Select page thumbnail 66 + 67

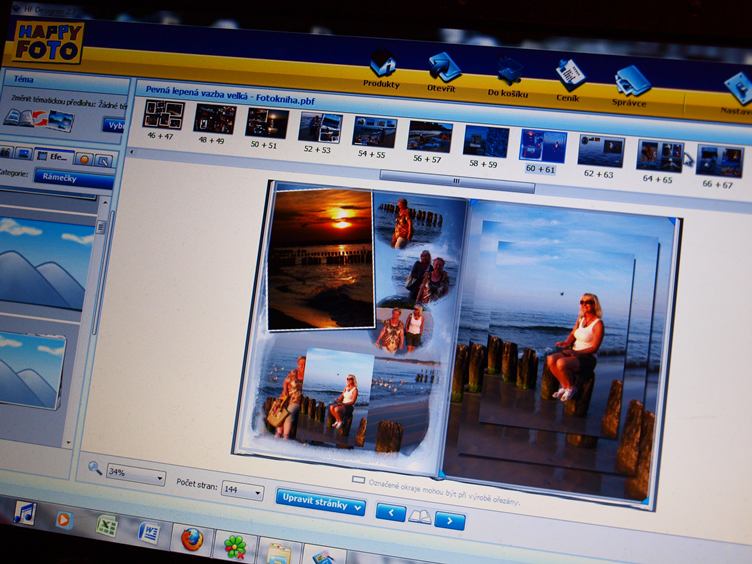point(719,162)
